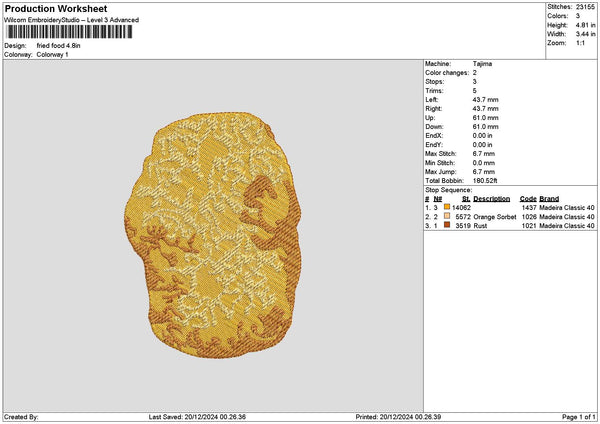Screen dimensions: 600x424
Task: Select 'Wilcom EmbroideryStudio – Level 3 Advanced' text
Action: click(x=72, y=20)
